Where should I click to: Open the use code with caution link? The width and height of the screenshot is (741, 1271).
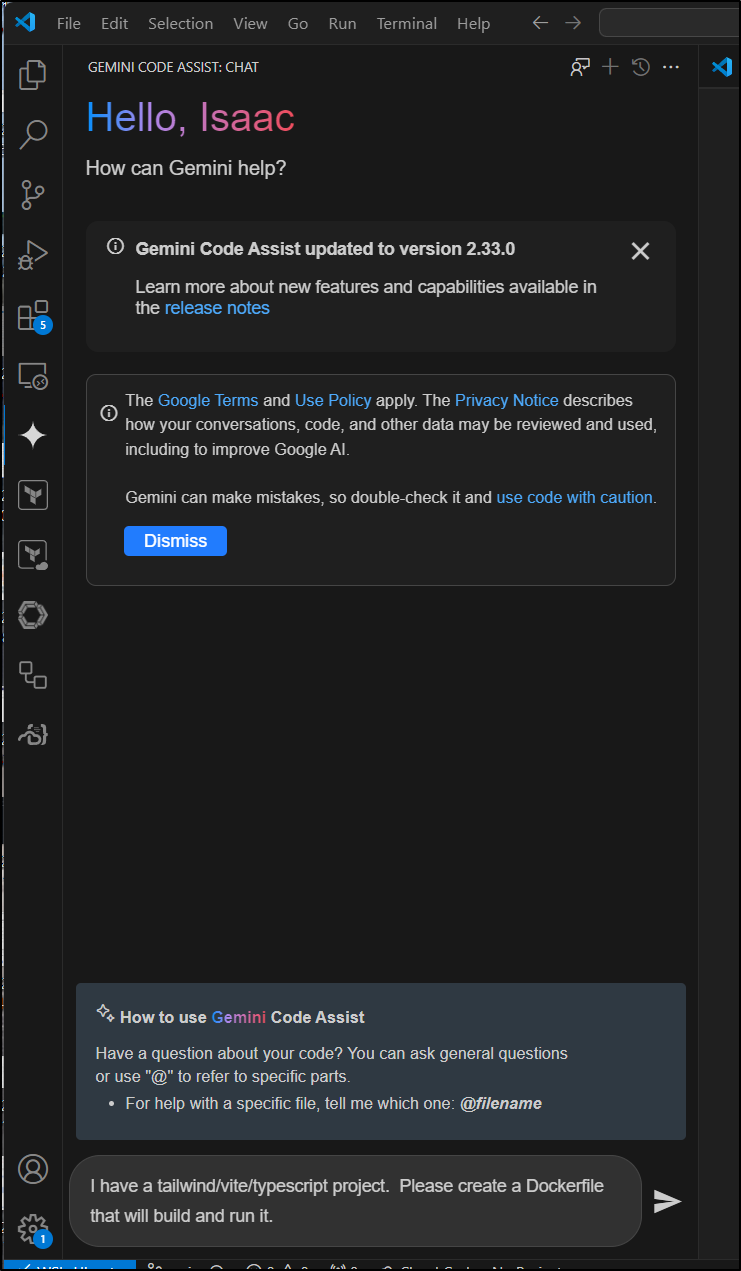pos(574,497)
